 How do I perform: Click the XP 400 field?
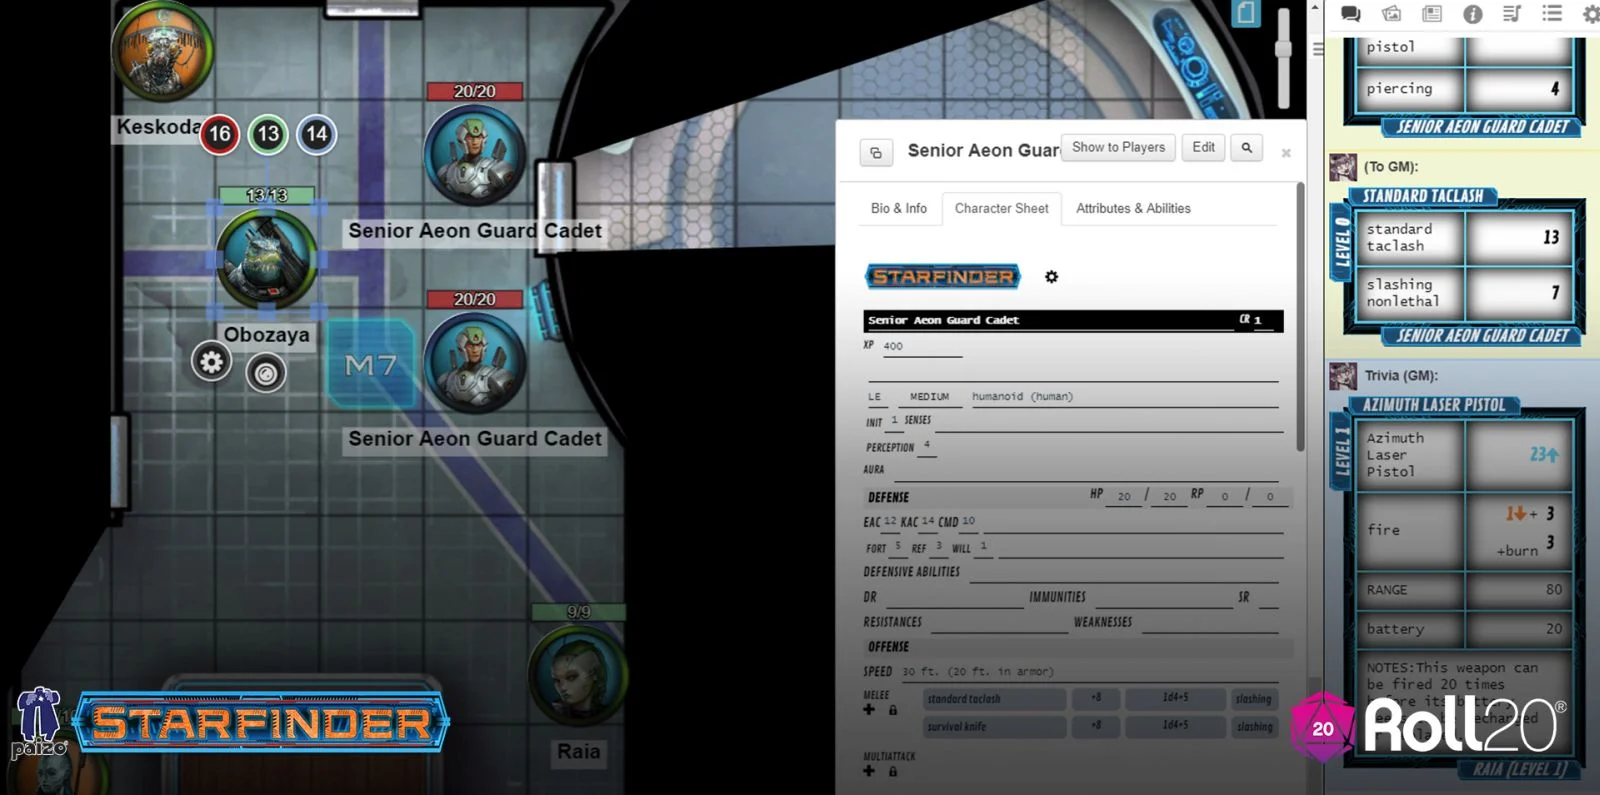[920, 346]
